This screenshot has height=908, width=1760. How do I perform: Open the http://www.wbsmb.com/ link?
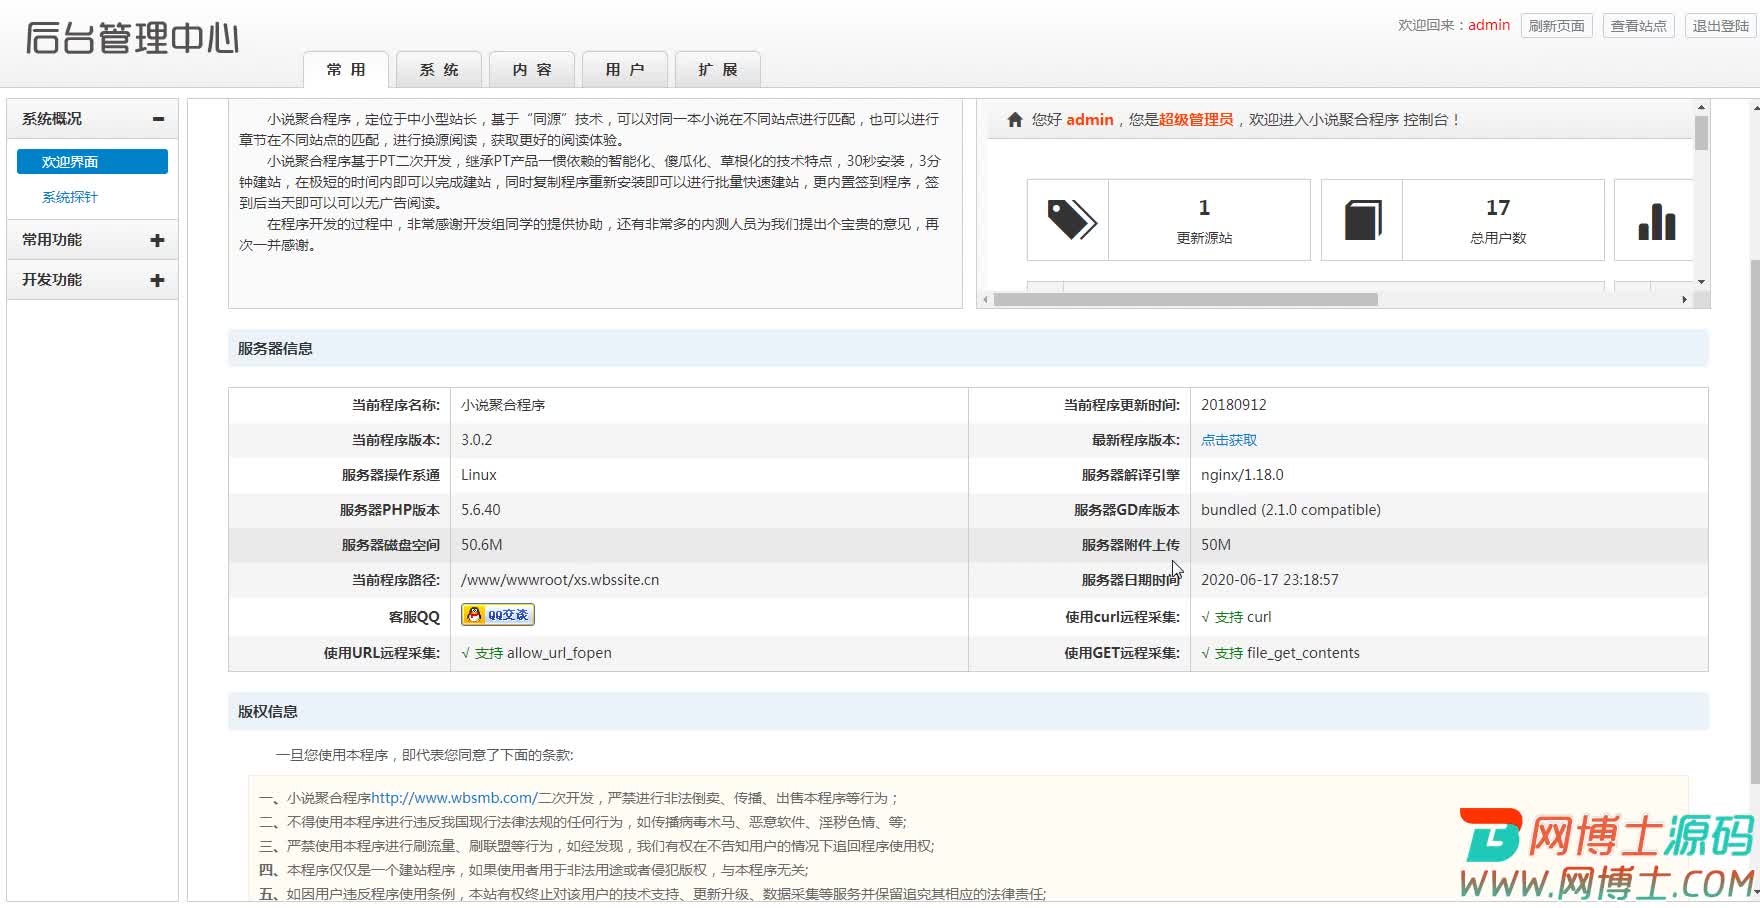point(454,798)
